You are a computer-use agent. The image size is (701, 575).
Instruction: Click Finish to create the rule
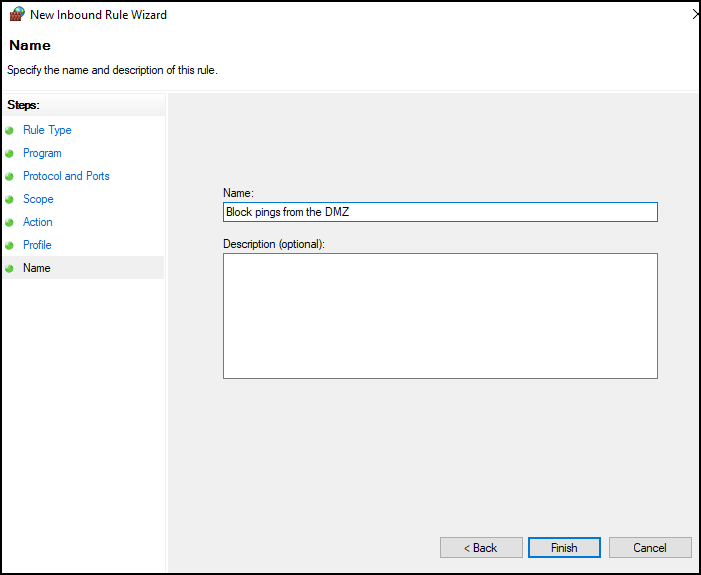click(x=564, y=548)
